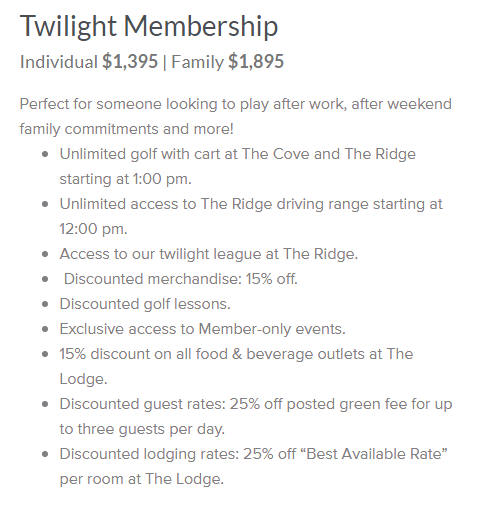Click 'Exclusive access to Member-only events' item

click(203, 329)
